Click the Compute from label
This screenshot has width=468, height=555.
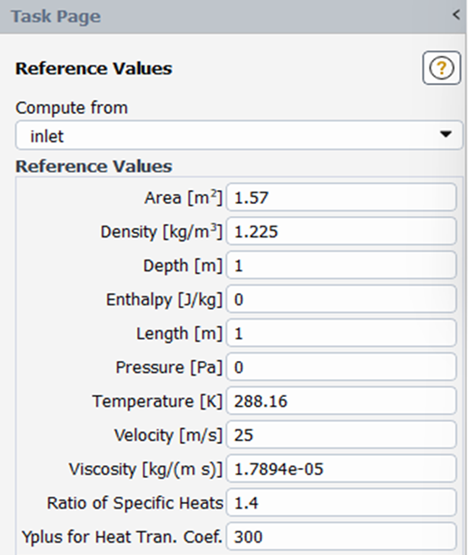click(72, 108)
